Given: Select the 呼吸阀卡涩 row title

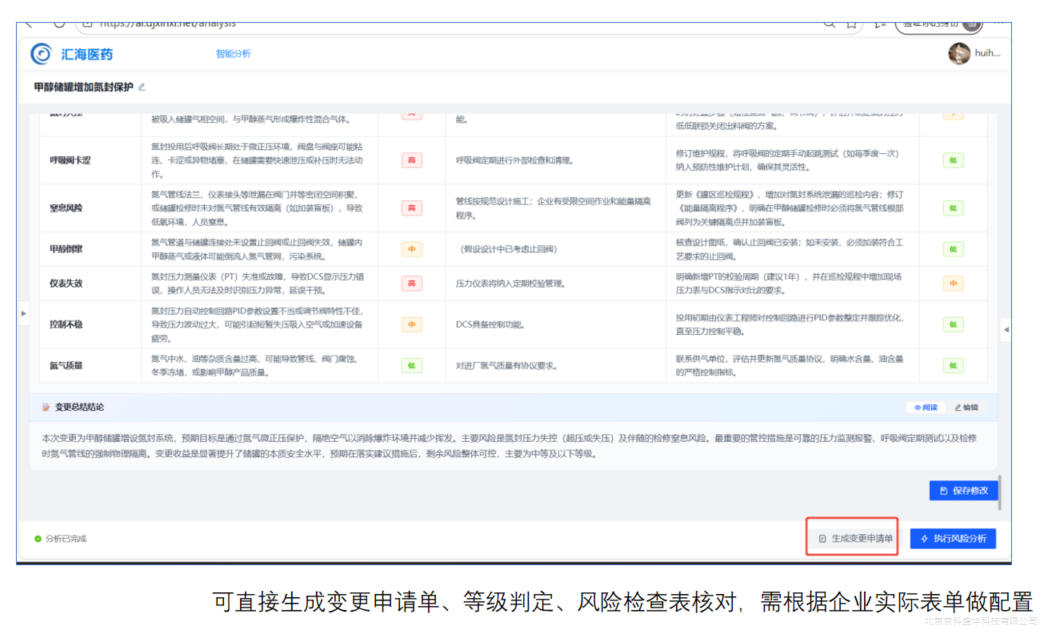Looking at the screenshot, I should coord(70,160).
